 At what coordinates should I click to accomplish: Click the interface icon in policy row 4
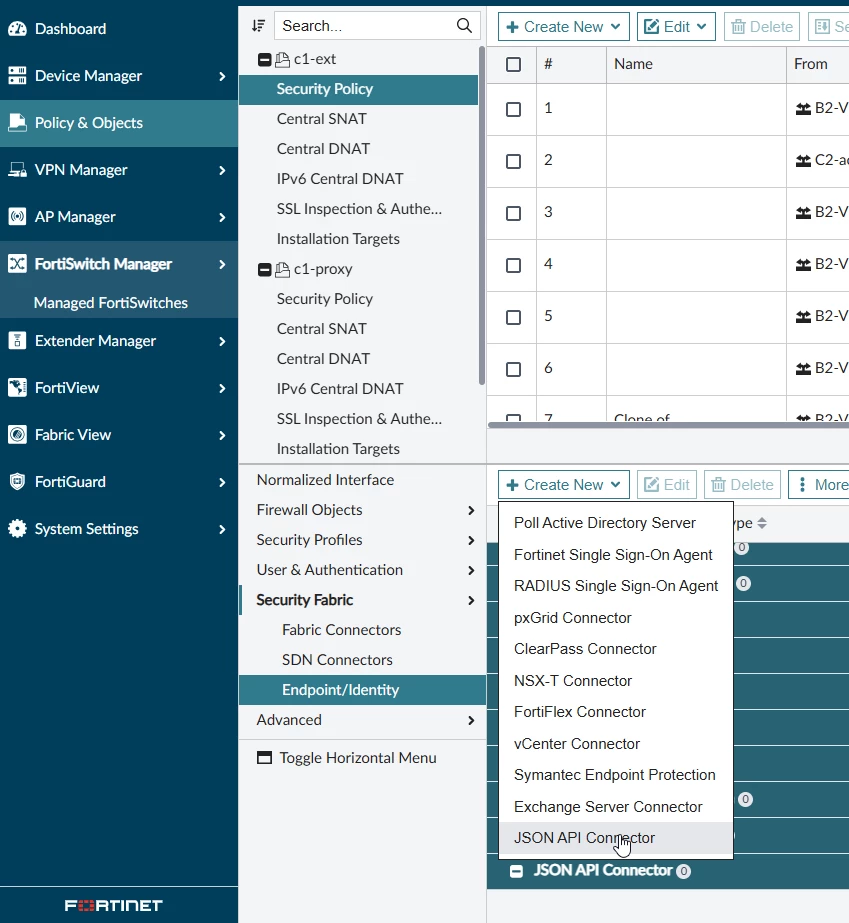(x=803, y=264)
